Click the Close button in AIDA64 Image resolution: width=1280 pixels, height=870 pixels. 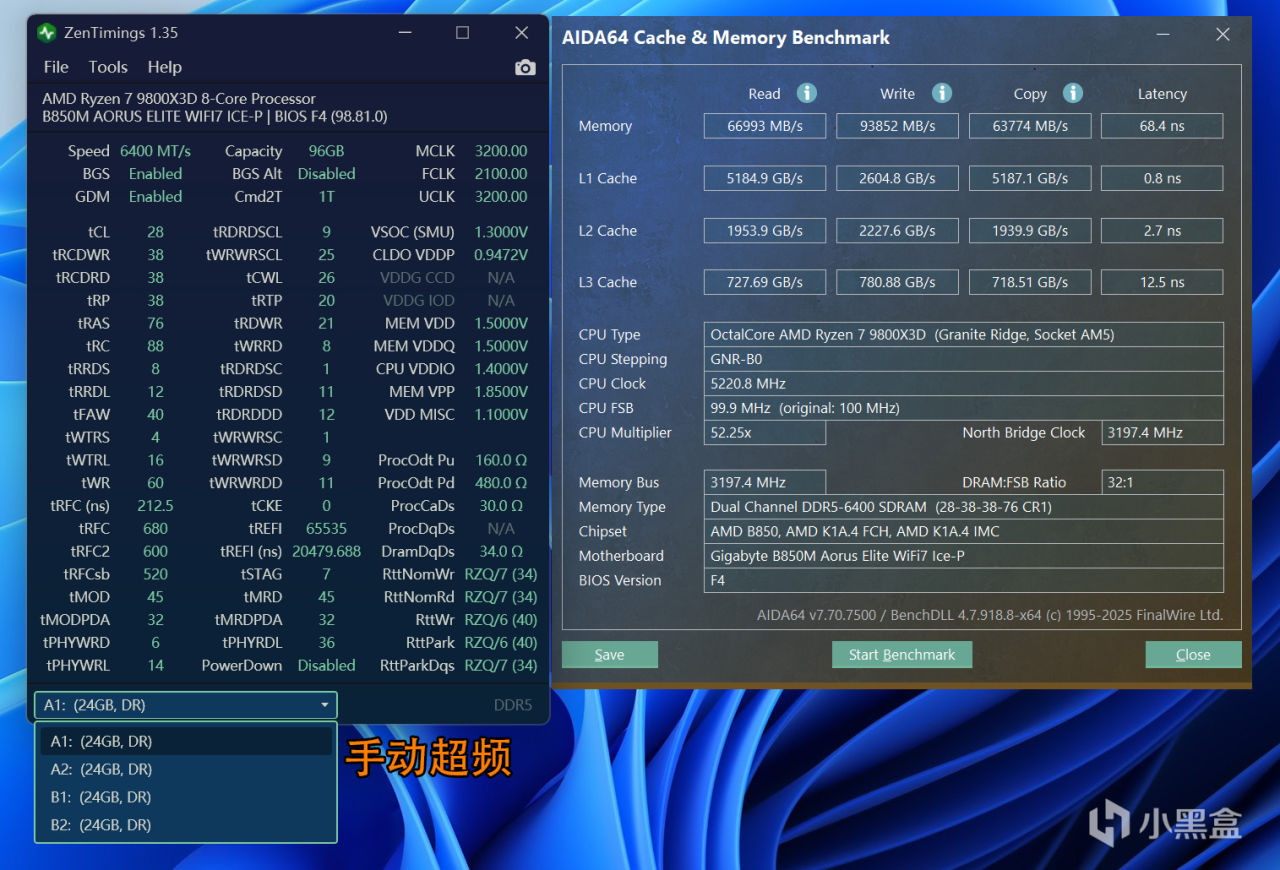click(x=1193, y=655)
